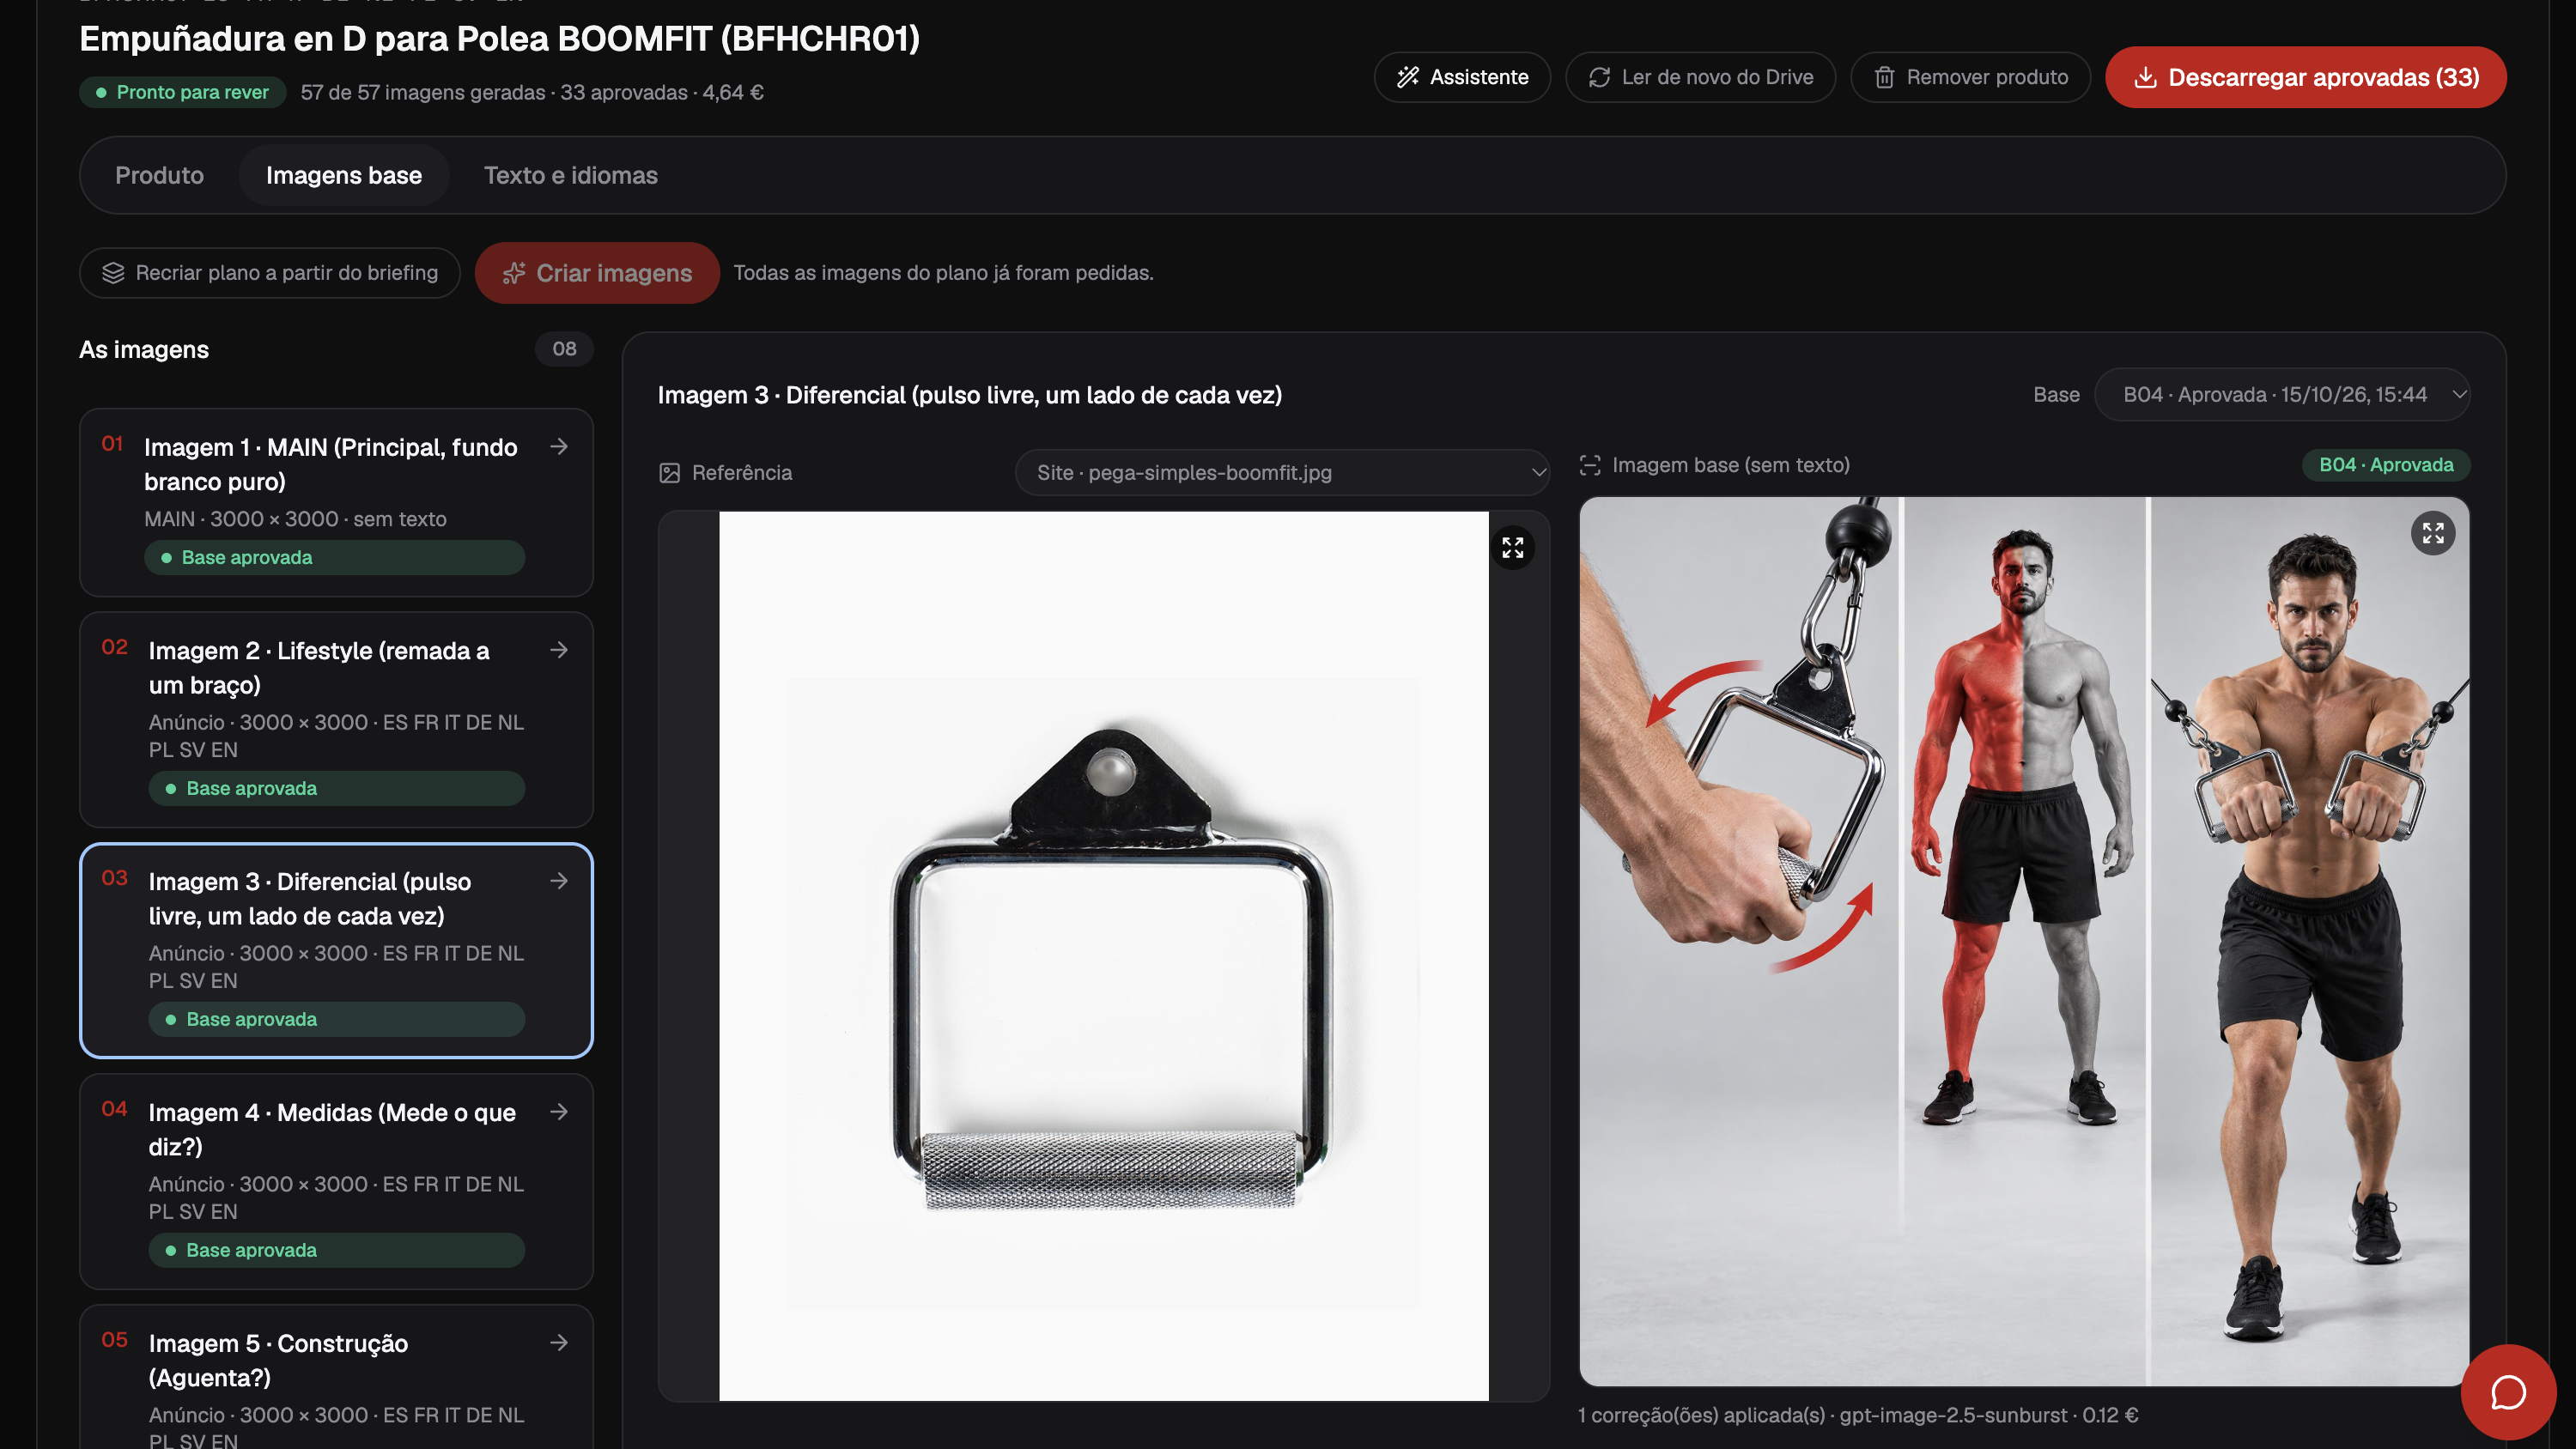This screenshot has width=2576, height=1449.
Task: Select Imagem 2 Lifestyle (remada a um braço) title
Action: (319, 667)
